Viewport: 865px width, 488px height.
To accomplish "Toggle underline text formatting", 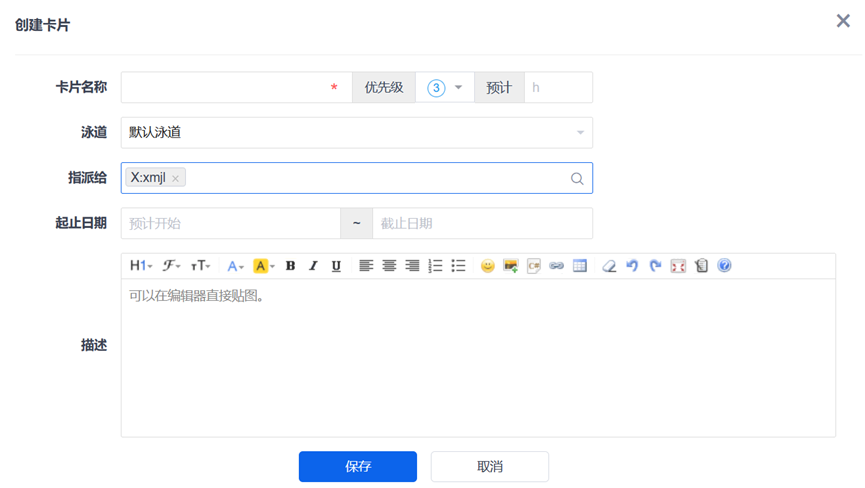I will tap(336, 266).
